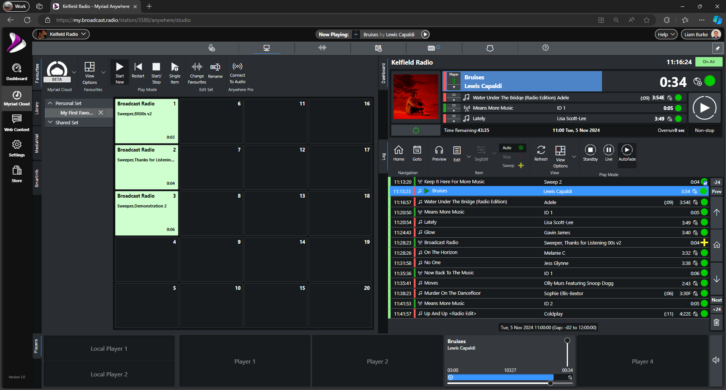
Task: Open Web Content in left sidebar
Action: click(16, 123)
